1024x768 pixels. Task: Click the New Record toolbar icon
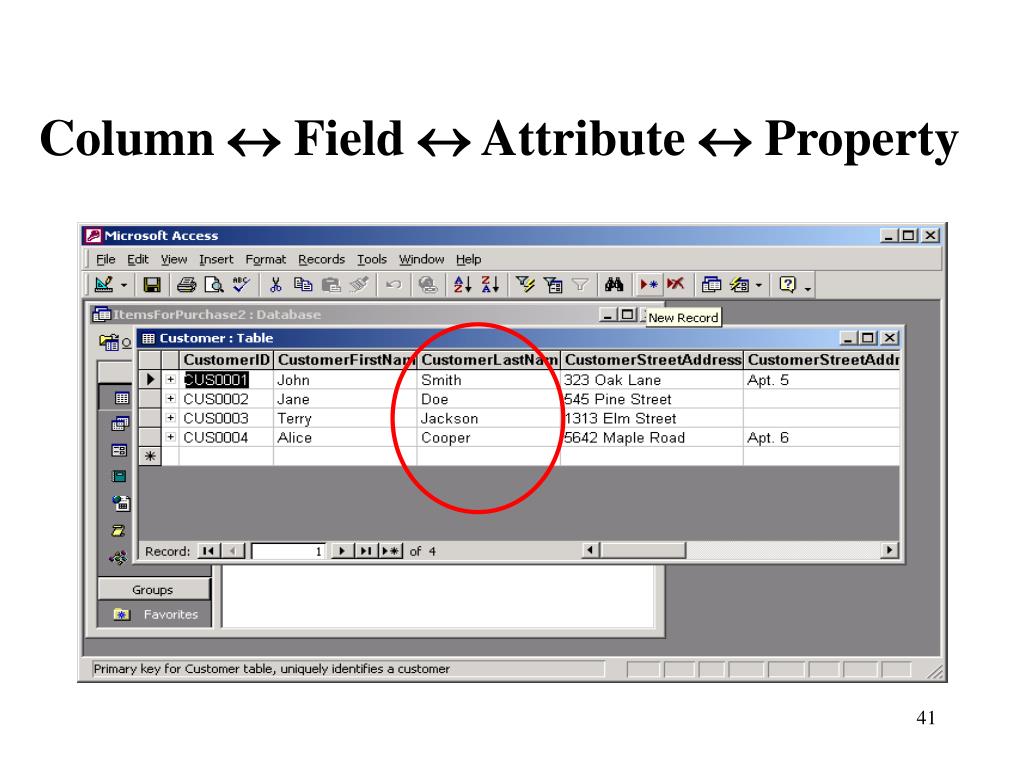point(648,285)
